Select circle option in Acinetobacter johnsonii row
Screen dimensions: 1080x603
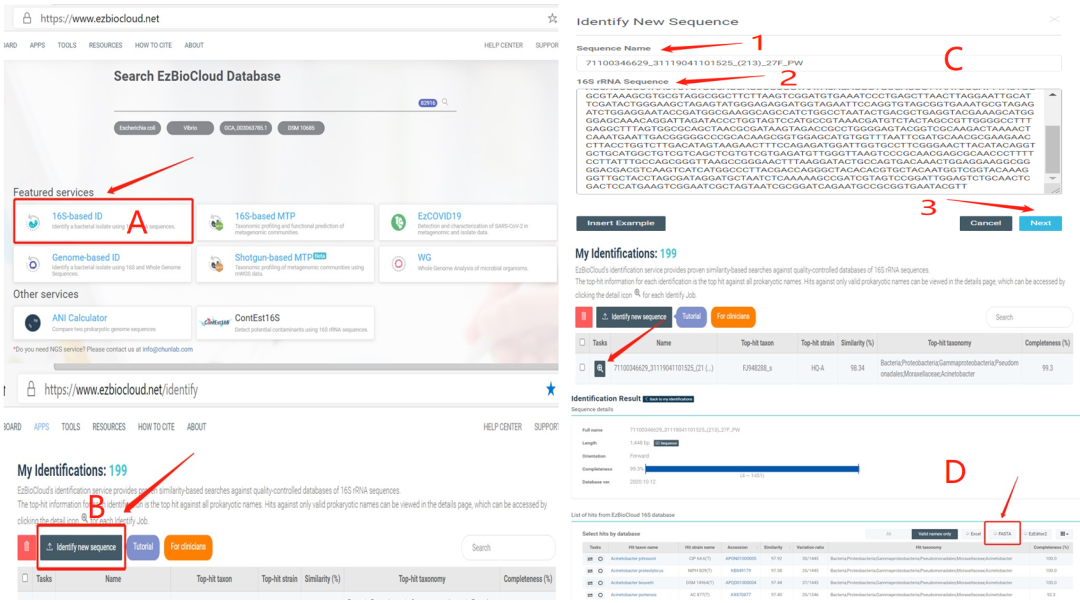point(600,559)
